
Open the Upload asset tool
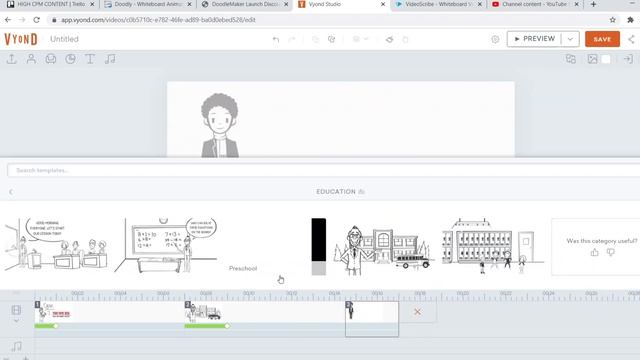[11, 59]
